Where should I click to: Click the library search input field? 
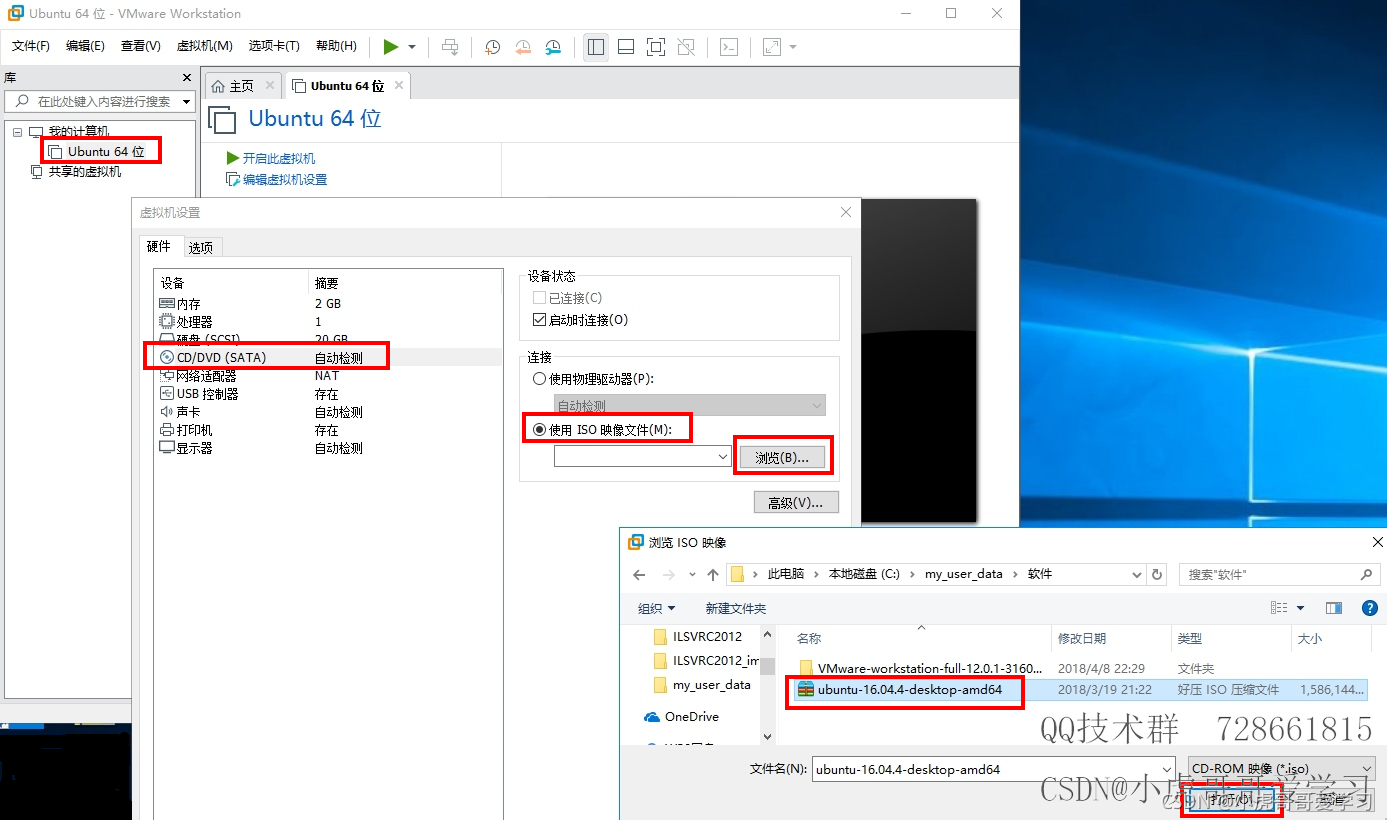coord(100,101)
